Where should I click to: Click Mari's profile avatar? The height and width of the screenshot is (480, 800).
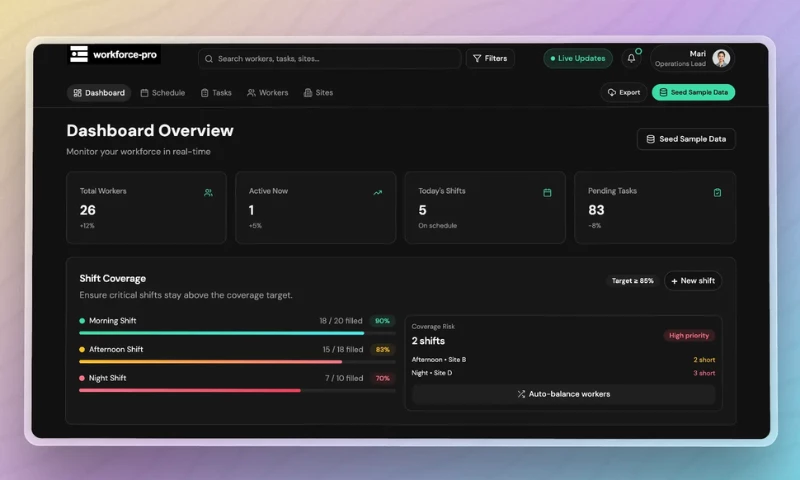[721, 58]
